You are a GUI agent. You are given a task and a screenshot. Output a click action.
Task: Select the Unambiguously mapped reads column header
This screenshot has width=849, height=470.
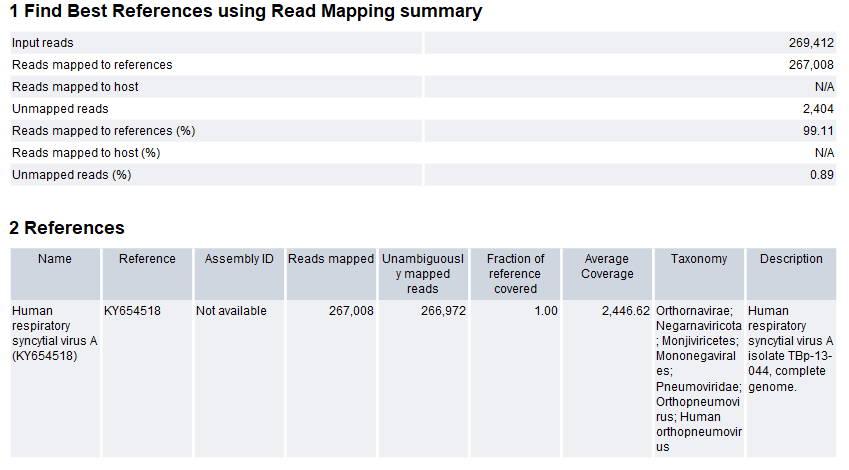coord(423,274)
